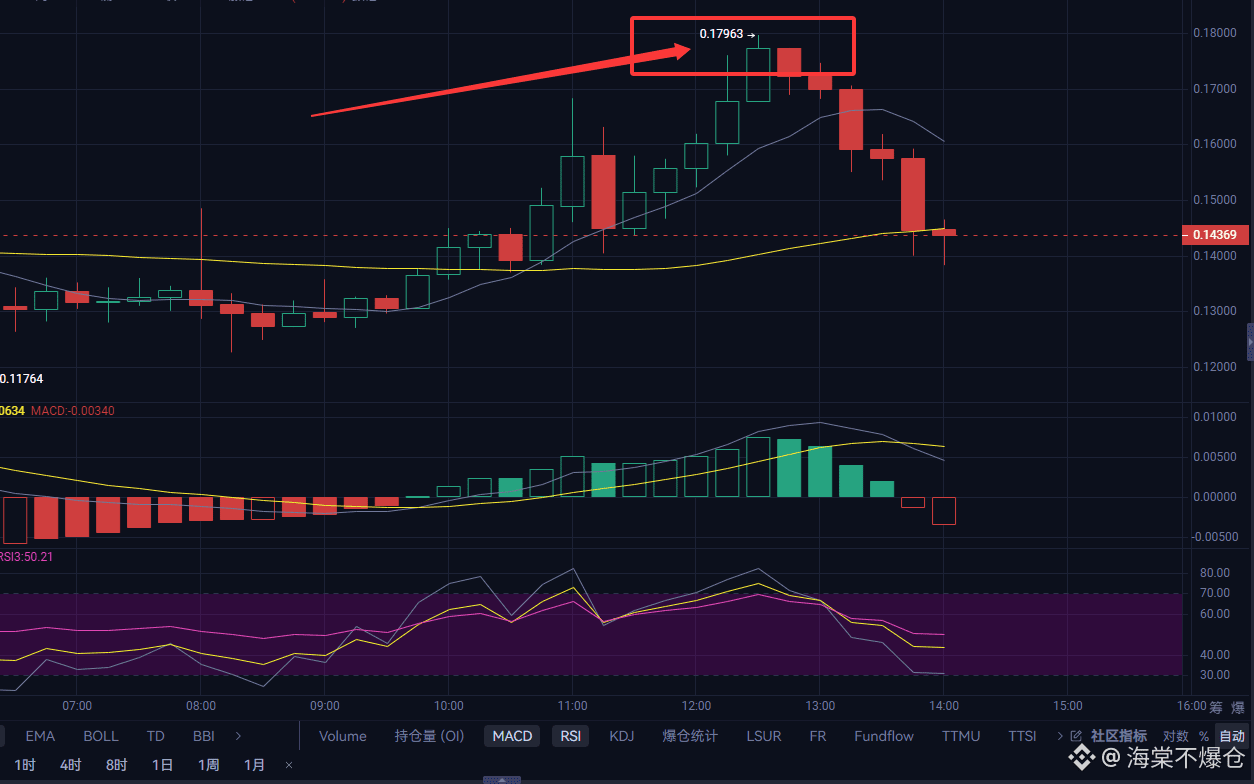
Task: Enable the 持仓量 (OI) indicator
Action: [x=430, y=736]
